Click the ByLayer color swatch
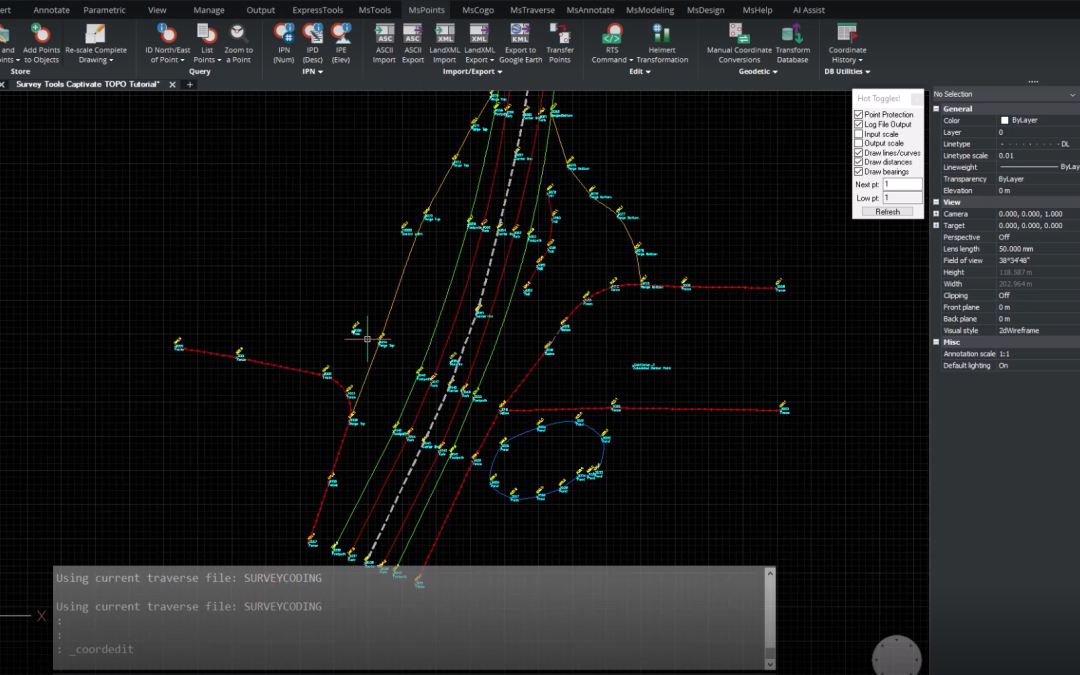Screen dimensions: 1080x675 click(1005, 120)
